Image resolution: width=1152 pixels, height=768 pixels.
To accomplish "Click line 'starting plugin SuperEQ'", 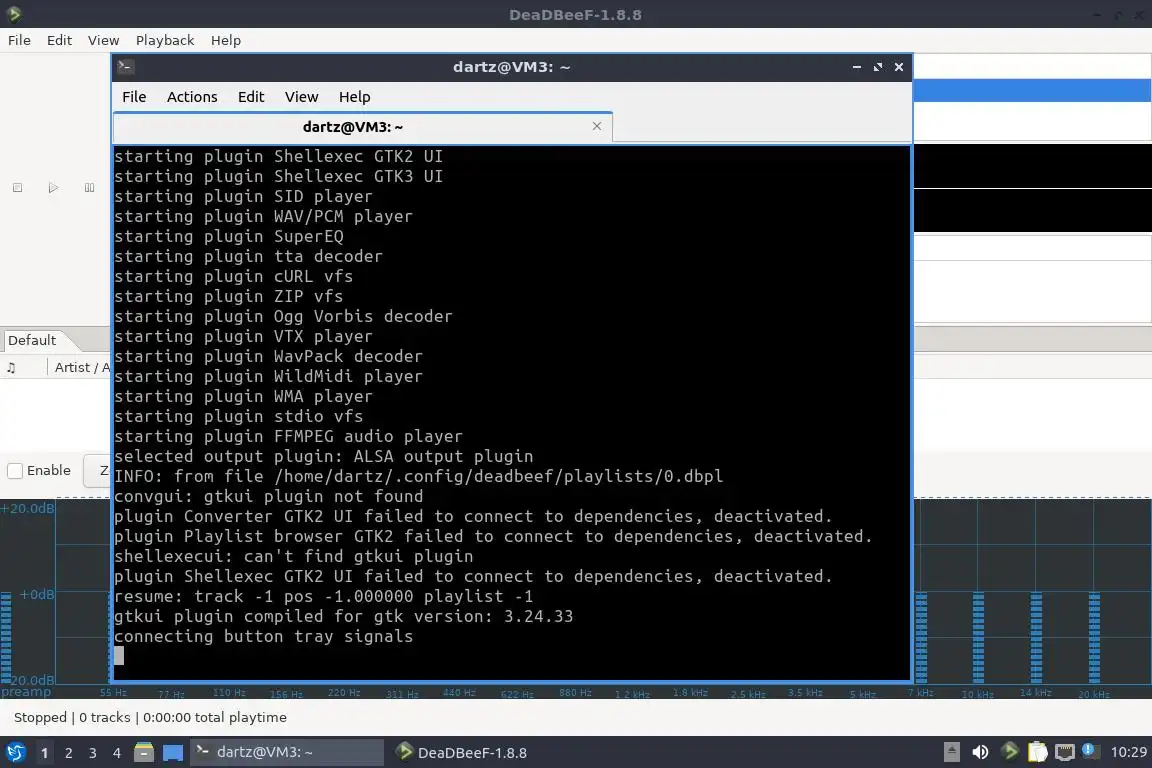I will coord(228,237).
